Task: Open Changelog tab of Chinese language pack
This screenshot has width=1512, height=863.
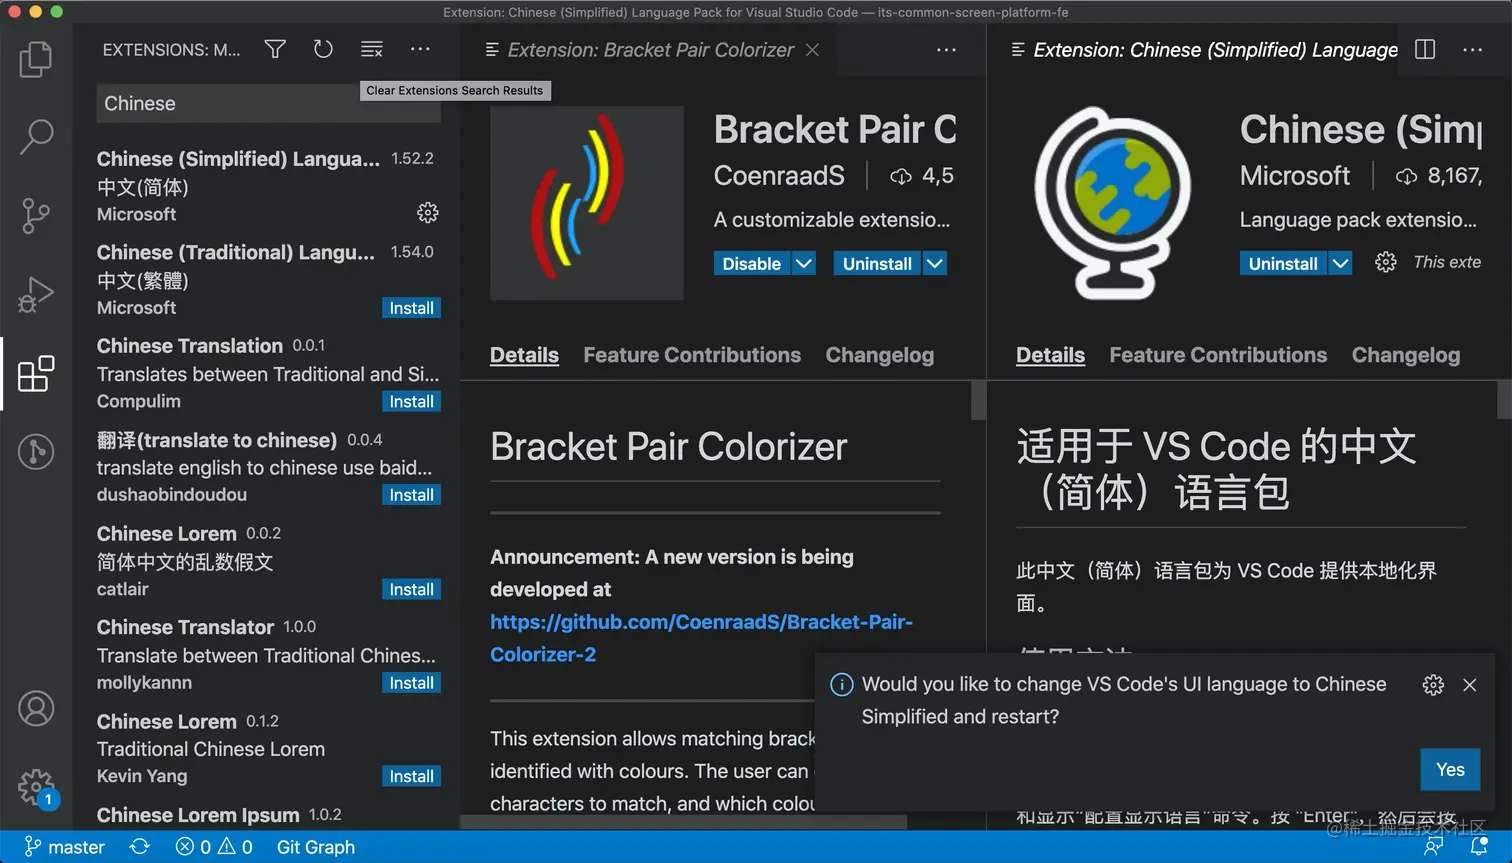Action: coord(1406,355)
